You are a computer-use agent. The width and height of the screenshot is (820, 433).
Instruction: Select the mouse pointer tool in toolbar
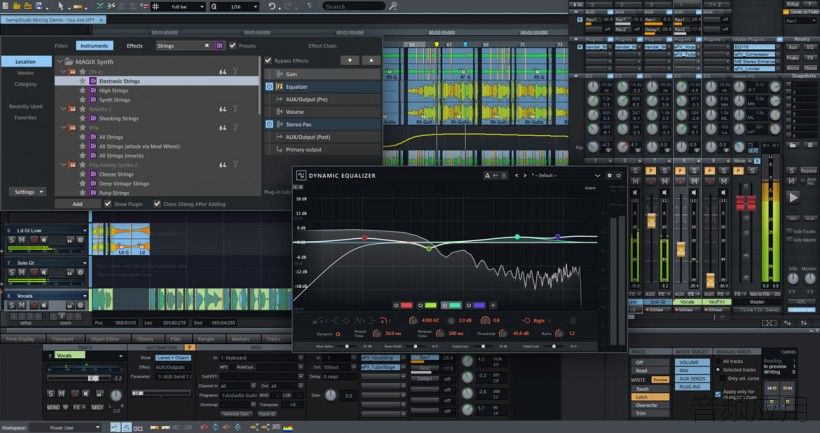[61, 6]
